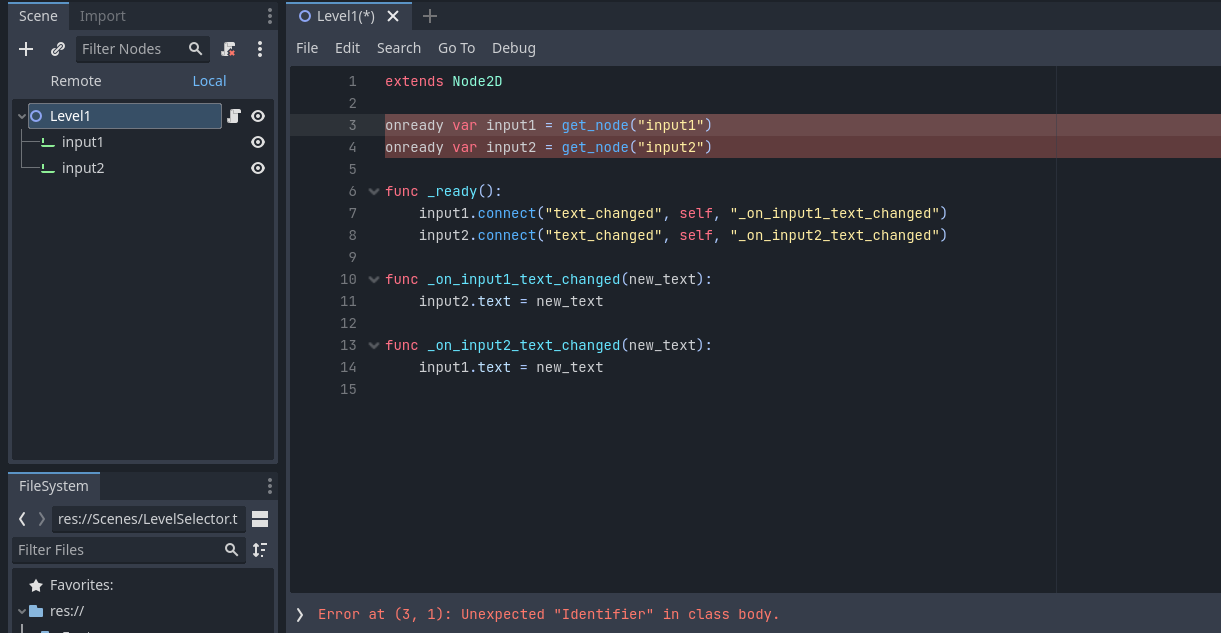Create a new script tab
The image size is (1221, 633).
[429, 16]
